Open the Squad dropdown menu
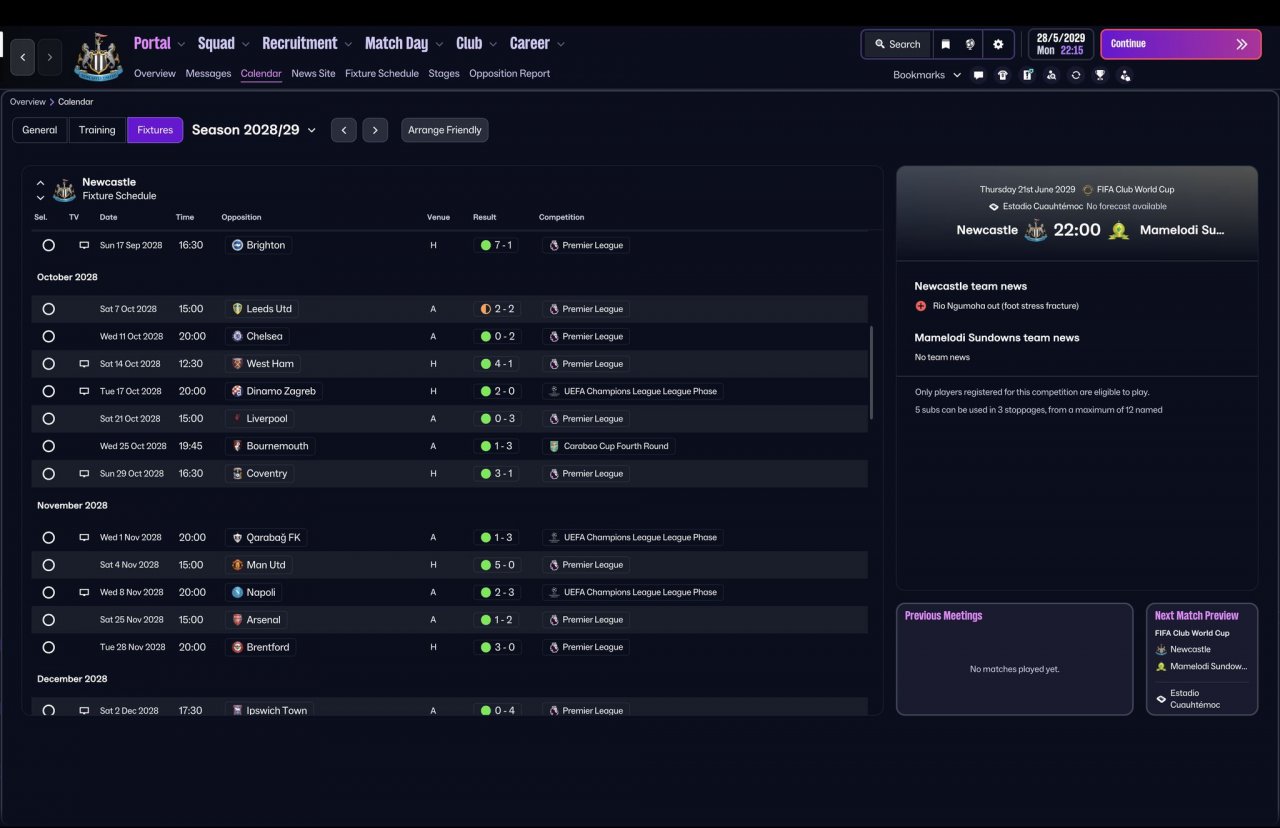Viewport: 1280px width, 828px height. click(224, 43)
